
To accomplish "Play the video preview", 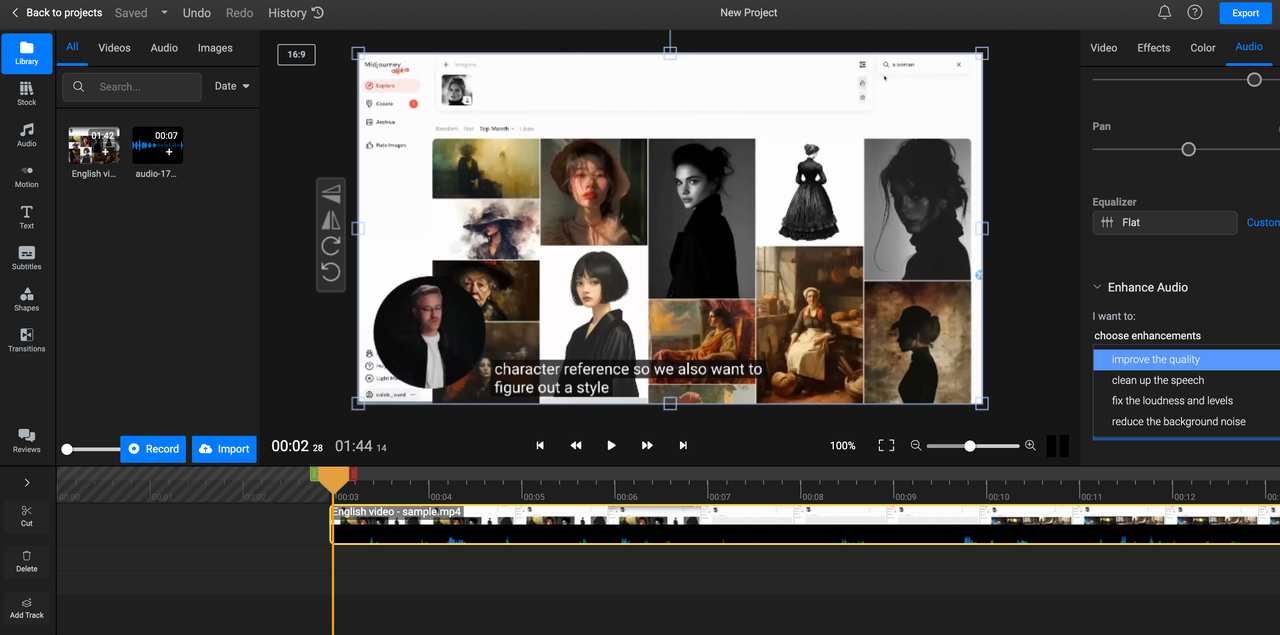I will tap(611, 445).
